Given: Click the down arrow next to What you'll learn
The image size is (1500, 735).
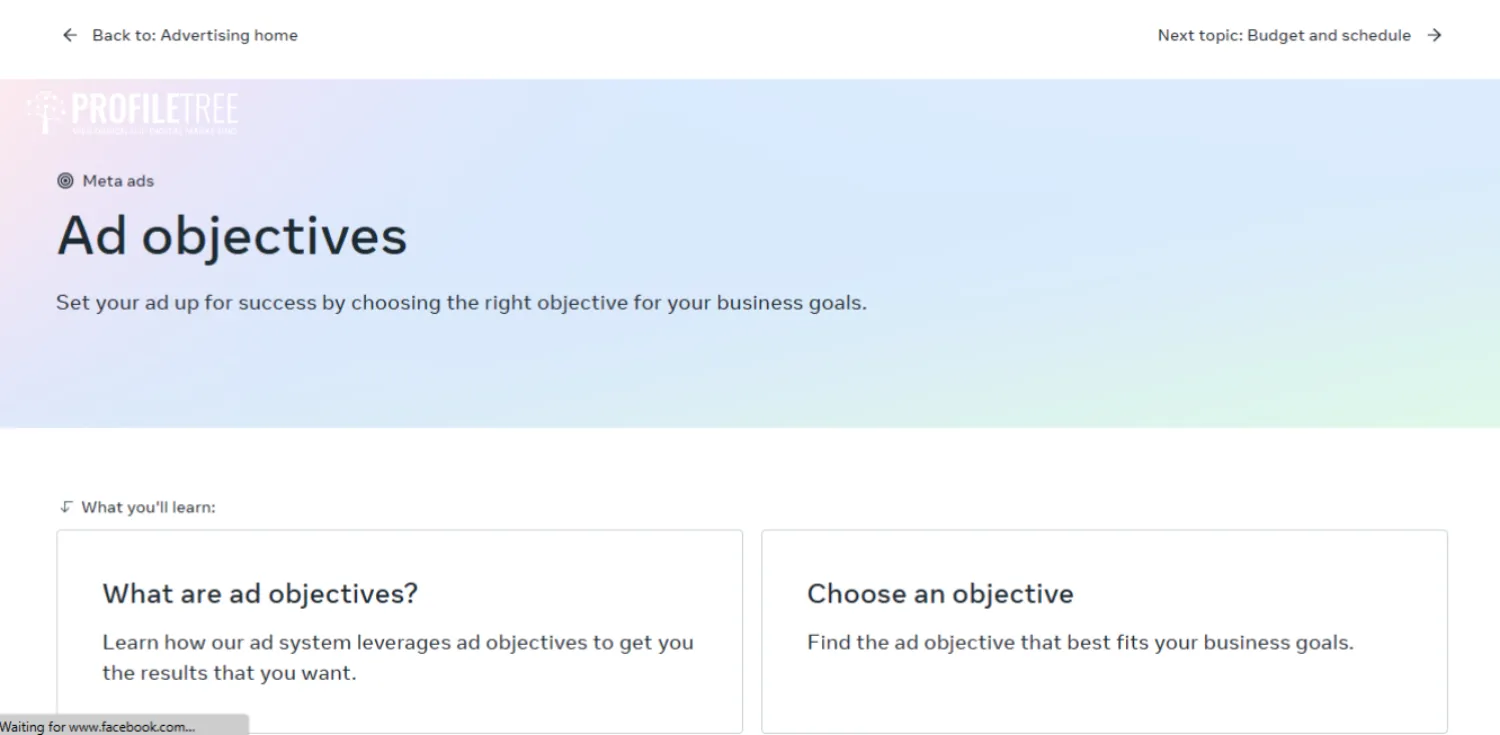Looking at the screenshot, I should tap(66, 507).
